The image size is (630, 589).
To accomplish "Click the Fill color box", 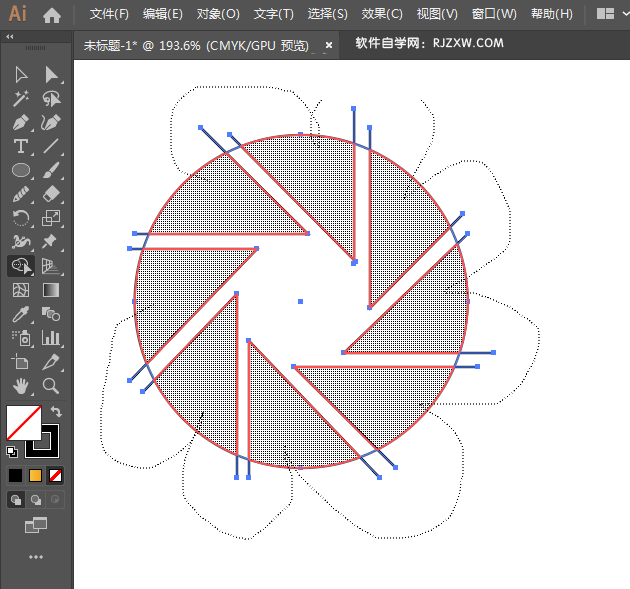I will [x=24, y=423].
